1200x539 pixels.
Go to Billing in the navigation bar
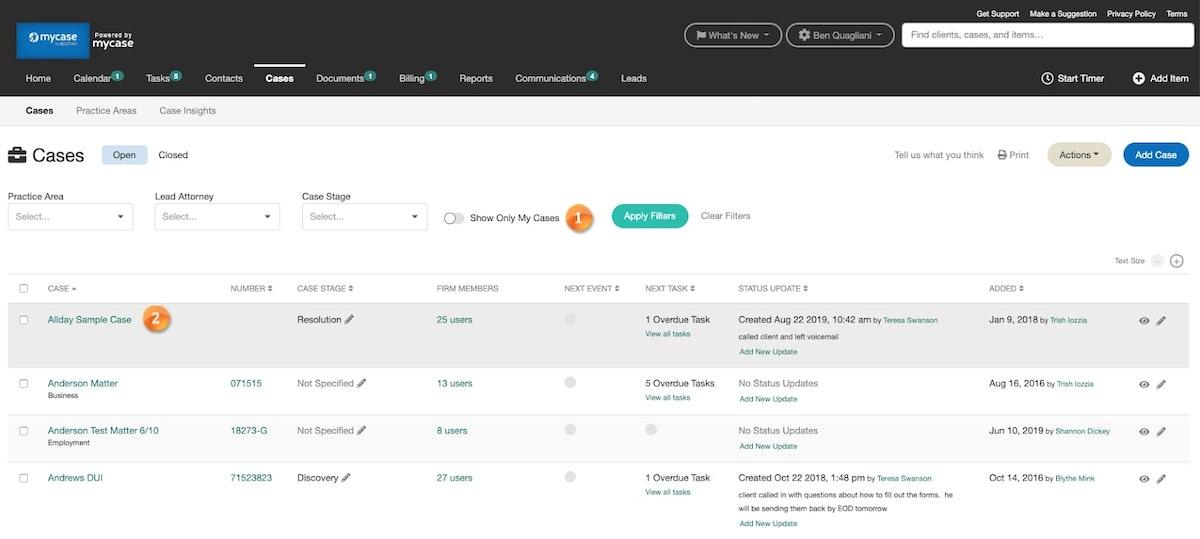coord(412,78)
